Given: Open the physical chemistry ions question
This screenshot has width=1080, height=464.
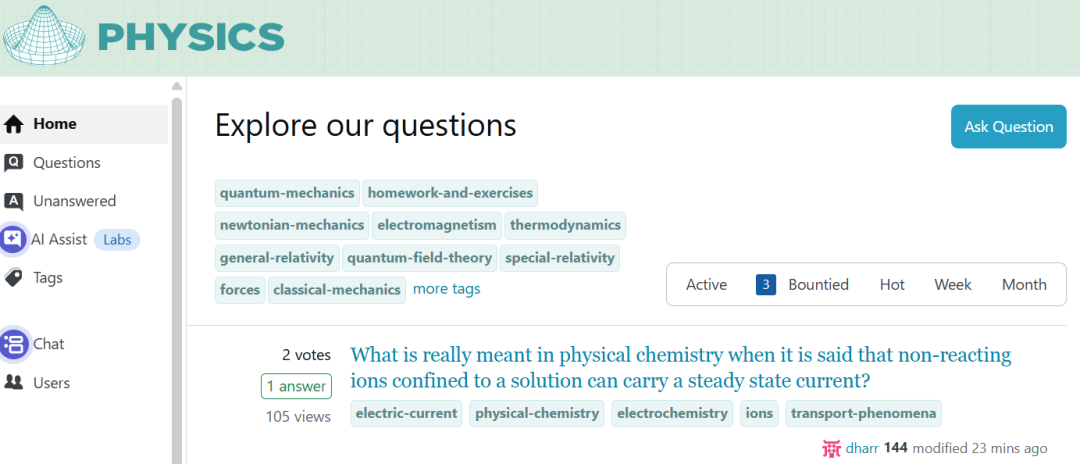Looking at the screenshot, I should [x=681, y=368].
